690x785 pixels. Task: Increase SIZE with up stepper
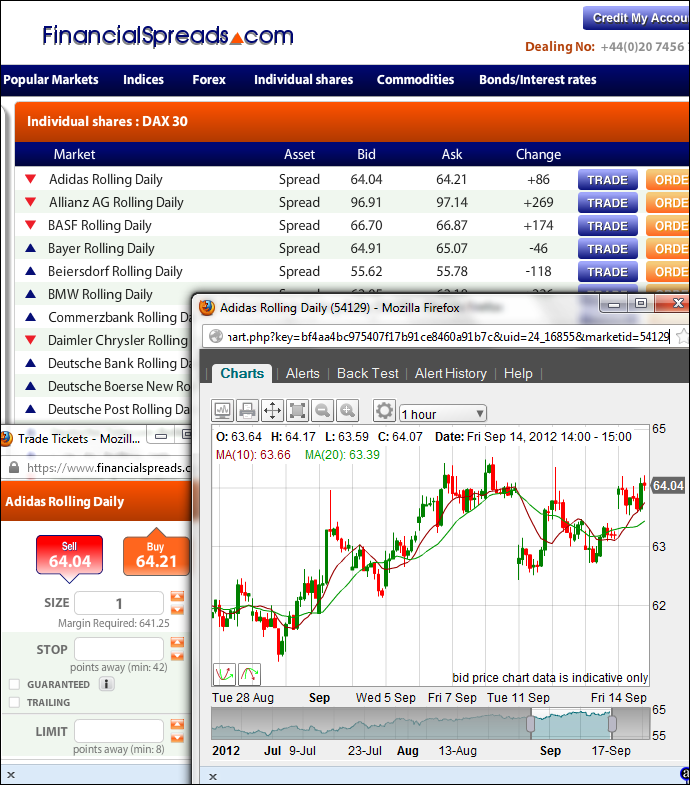point(177,596)
